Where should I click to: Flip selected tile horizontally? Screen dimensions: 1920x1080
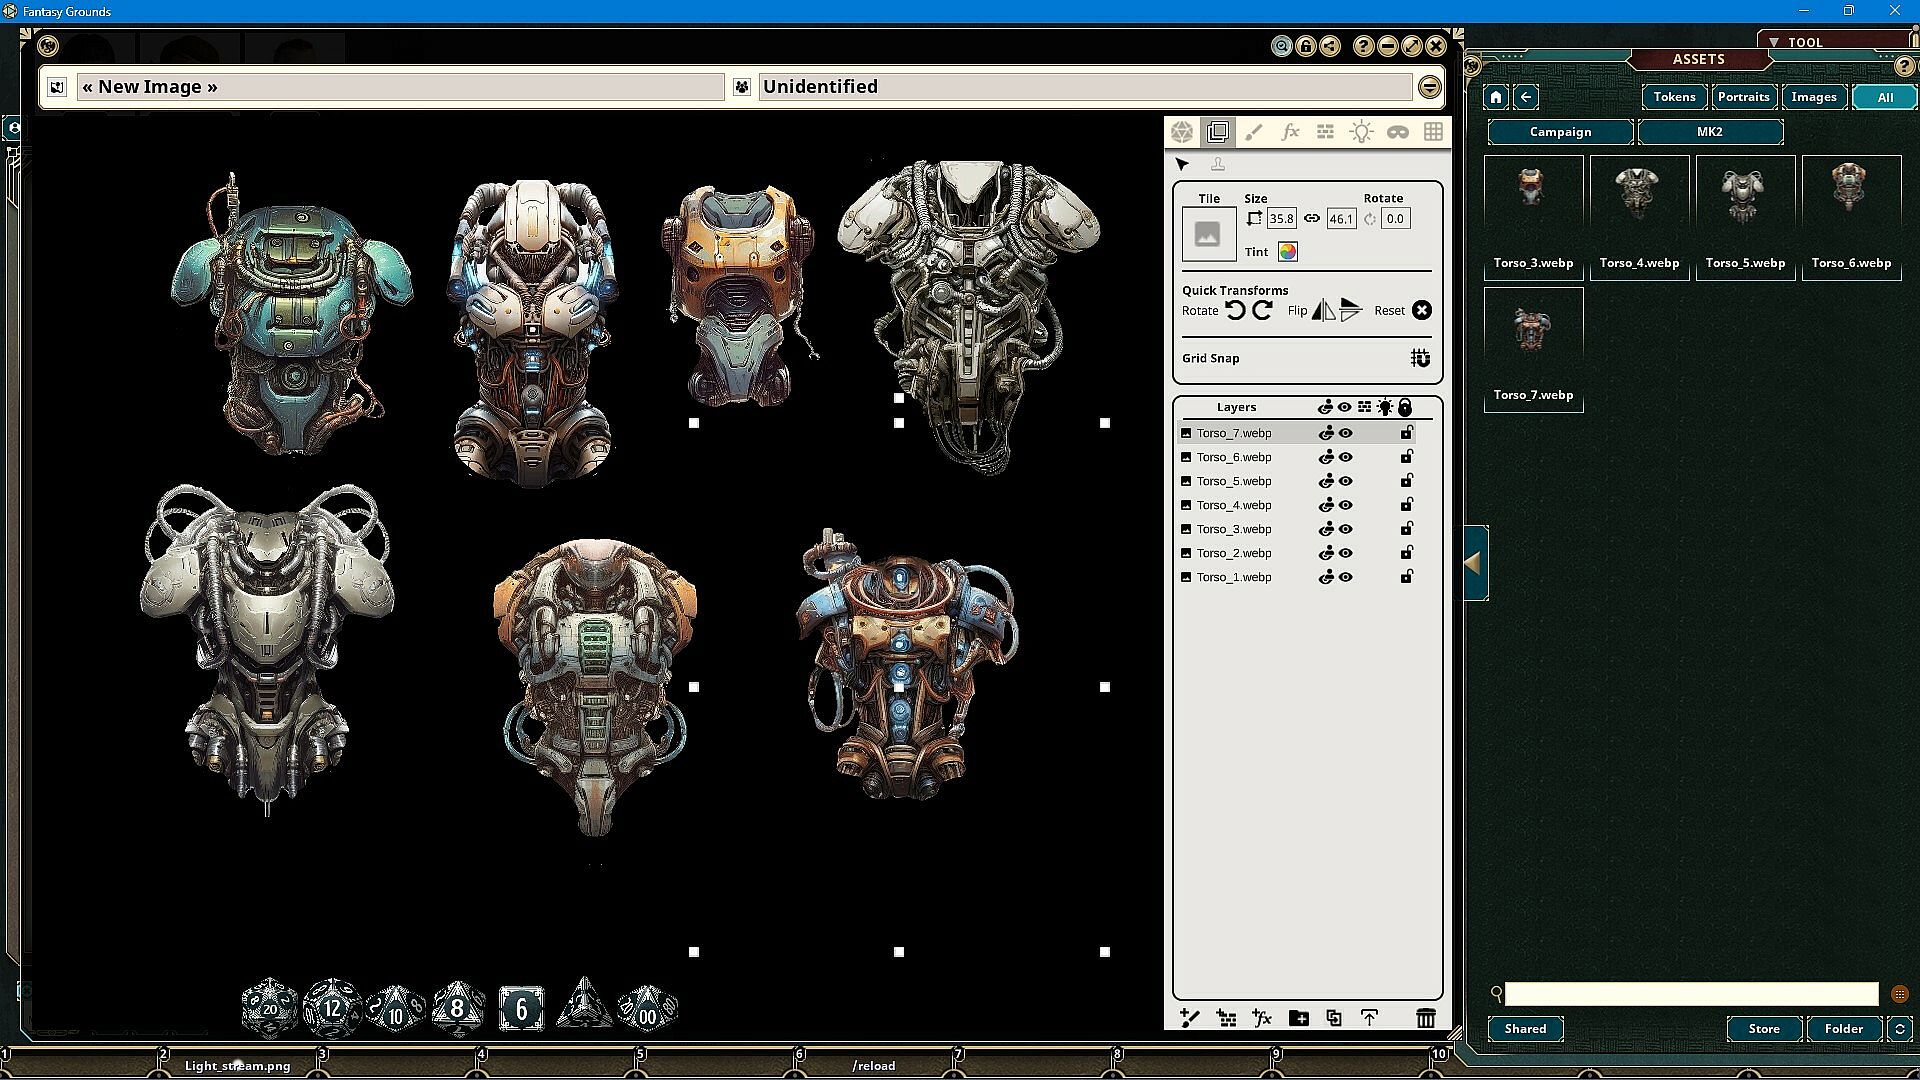tap(1323, 311)
